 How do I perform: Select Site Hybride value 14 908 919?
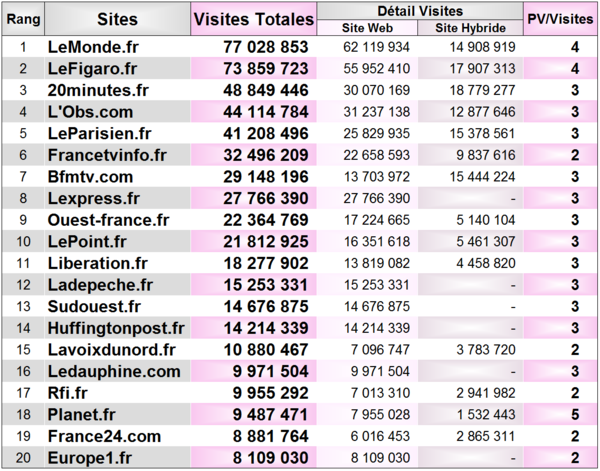click(x=482, y=47)
